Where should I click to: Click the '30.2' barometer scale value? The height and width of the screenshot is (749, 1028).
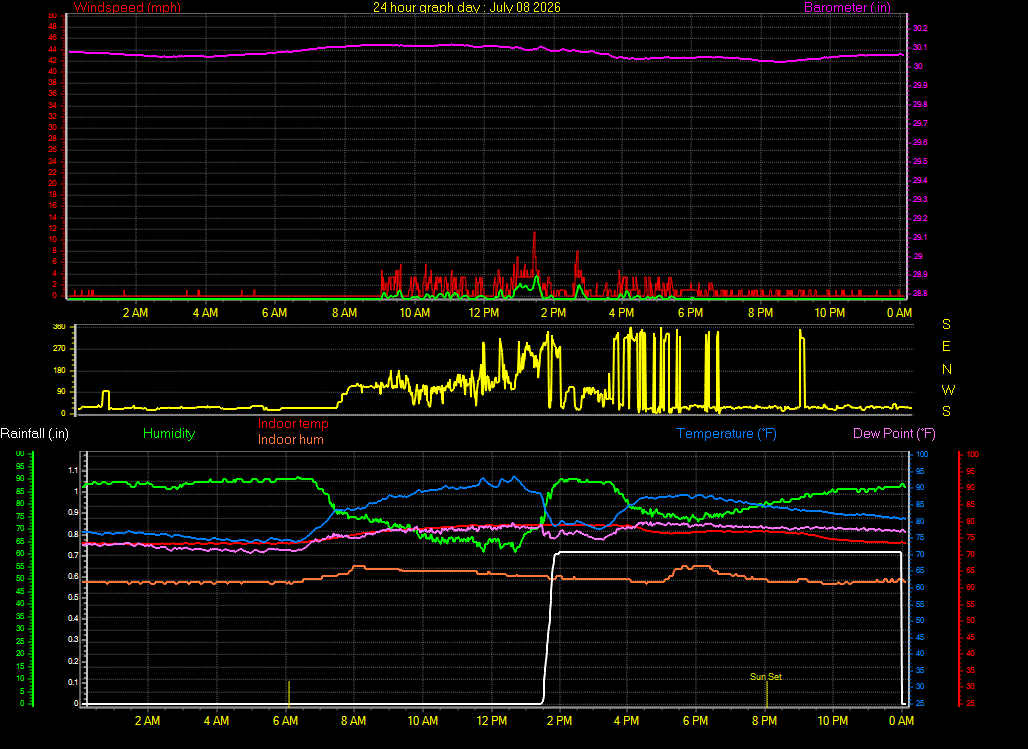pyautogui.click(x=920, y=28)
